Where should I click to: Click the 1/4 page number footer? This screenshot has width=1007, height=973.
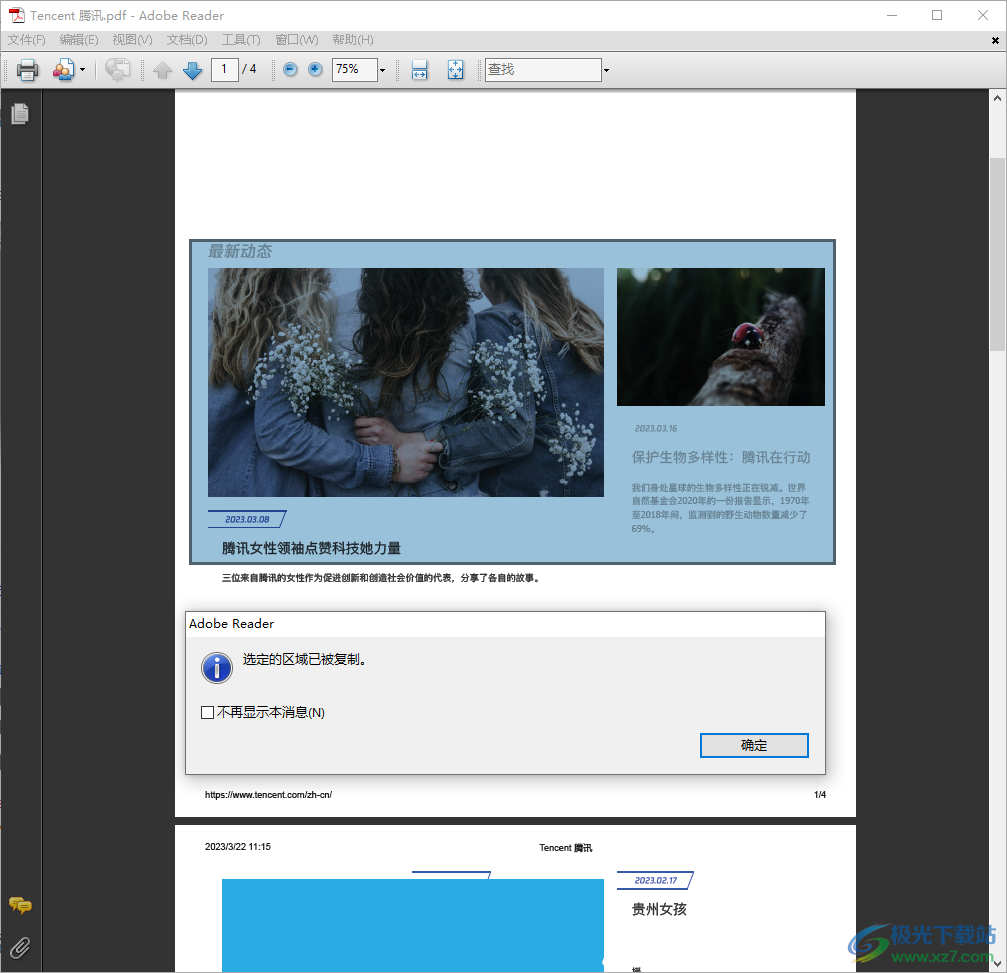[820, 794]
